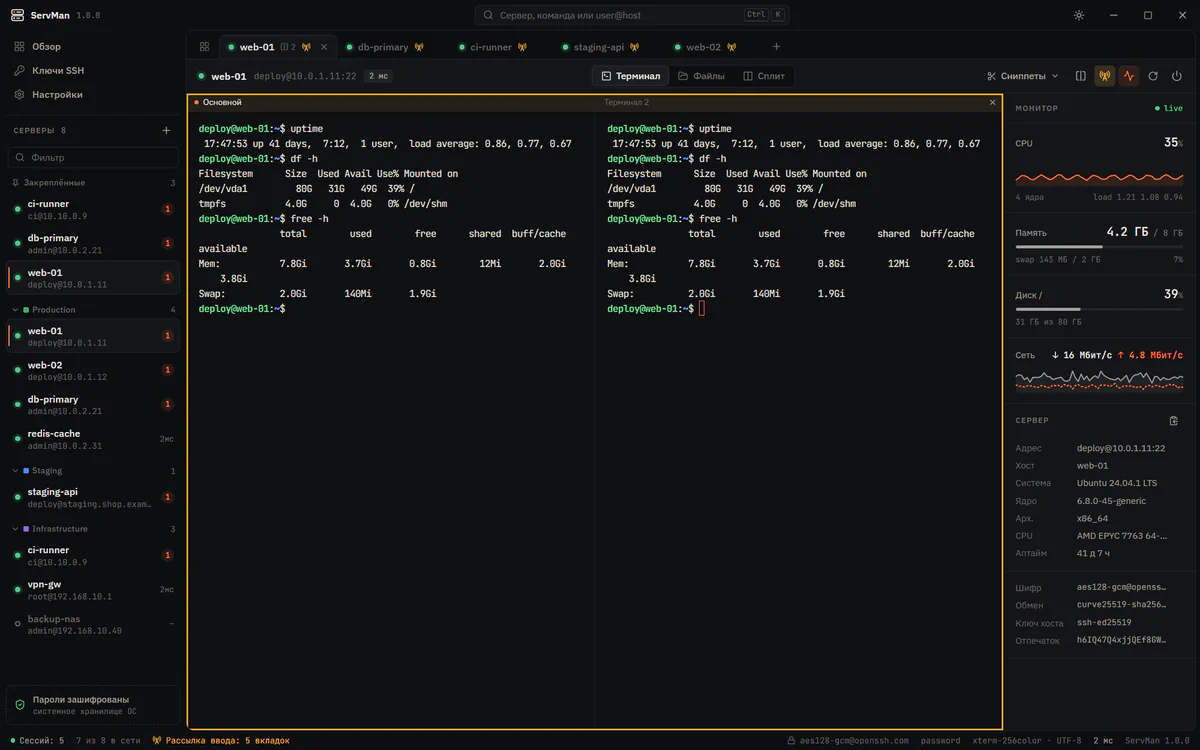1200x750 pixels.
Task: Open the Ключи SSH section
Action: tap(92, 71)
